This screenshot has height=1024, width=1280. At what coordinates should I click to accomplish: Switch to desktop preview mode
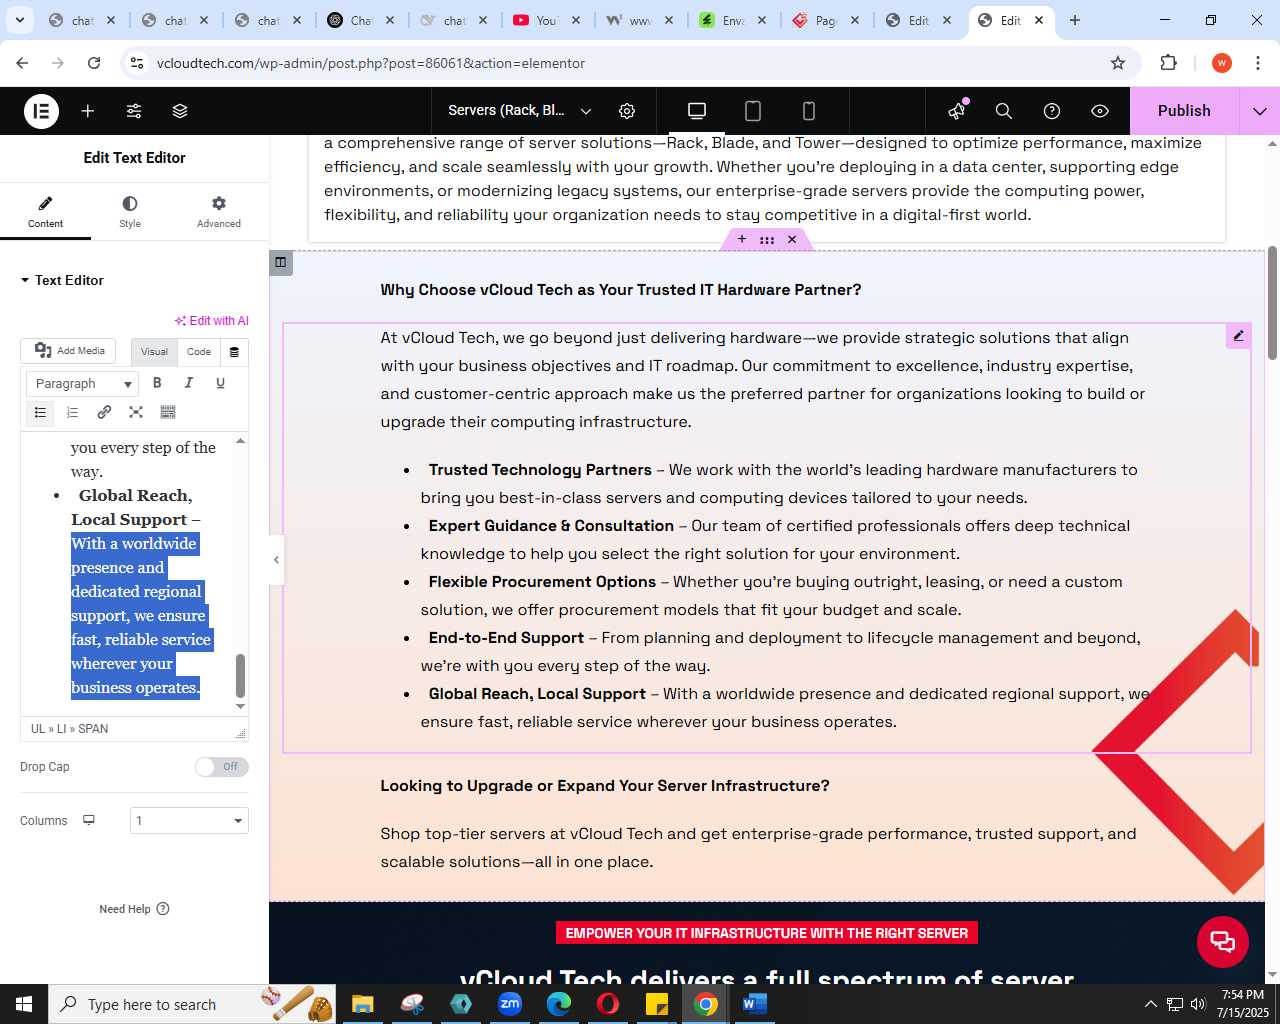pos(697,111)
